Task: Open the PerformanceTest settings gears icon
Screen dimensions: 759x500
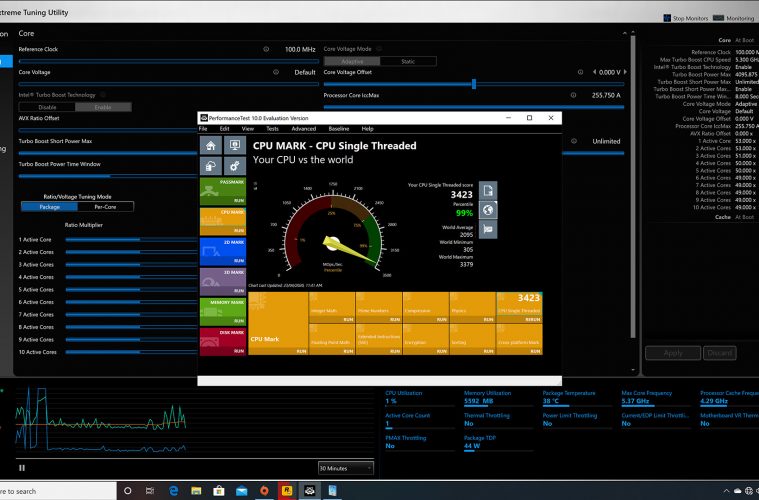Action: [235, 167]
